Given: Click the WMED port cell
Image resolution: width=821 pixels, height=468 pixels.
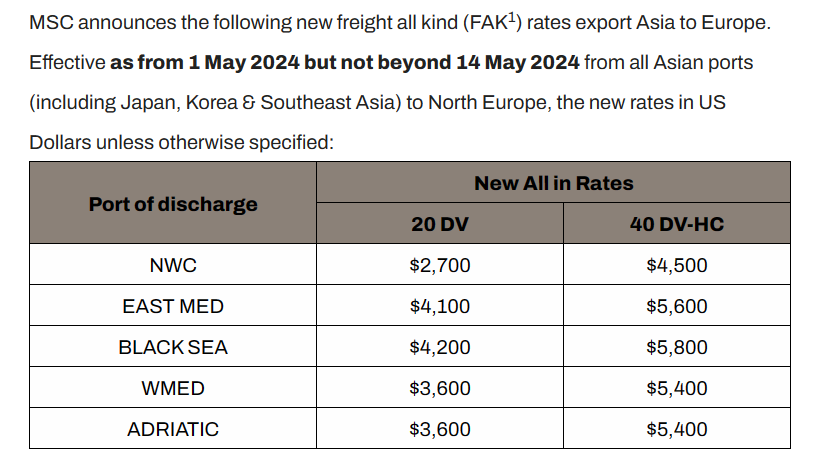Looking at the screenshot, I should 173,387.
